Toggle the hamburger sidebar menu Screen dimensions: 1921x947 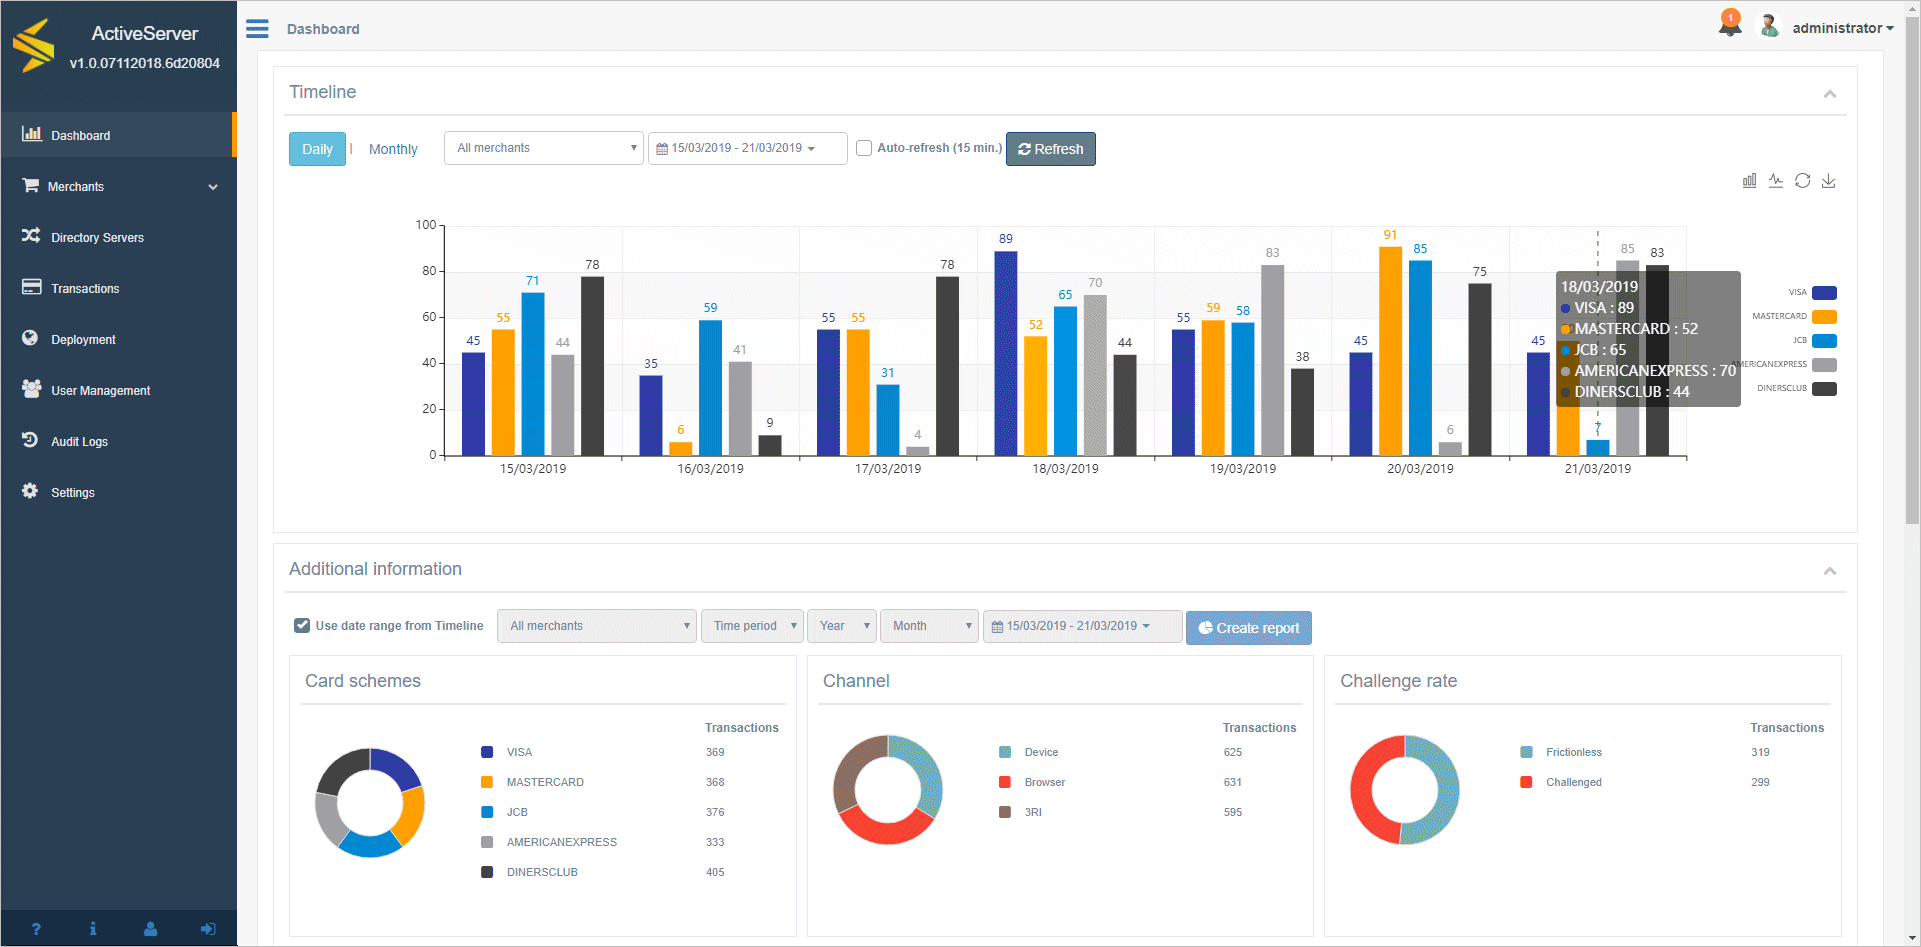click(x=257, y=29)
